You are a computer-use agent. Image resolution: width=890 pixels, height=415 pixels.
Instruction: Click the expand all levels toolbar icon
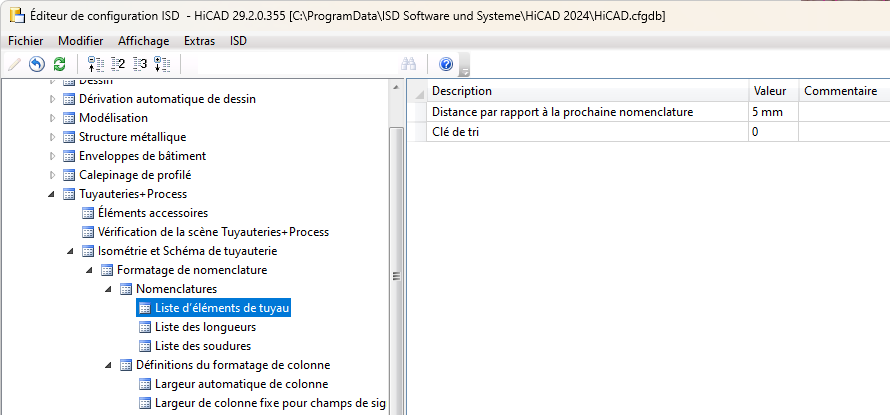click(x=162, y=64)
